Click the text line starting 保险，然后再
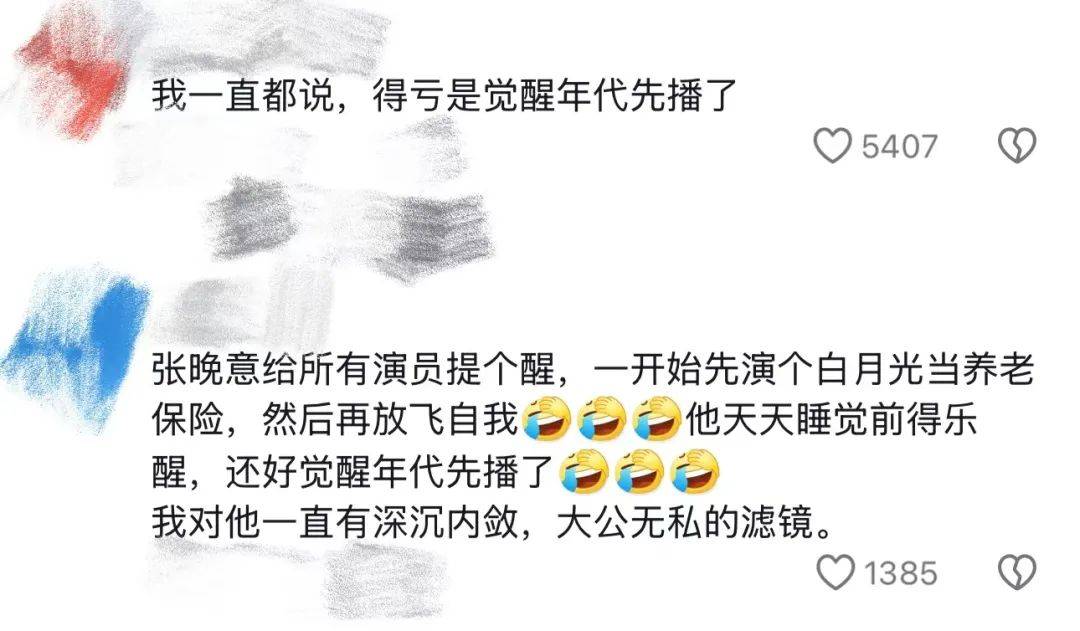 pyautogui.click(x=565, y=420)
